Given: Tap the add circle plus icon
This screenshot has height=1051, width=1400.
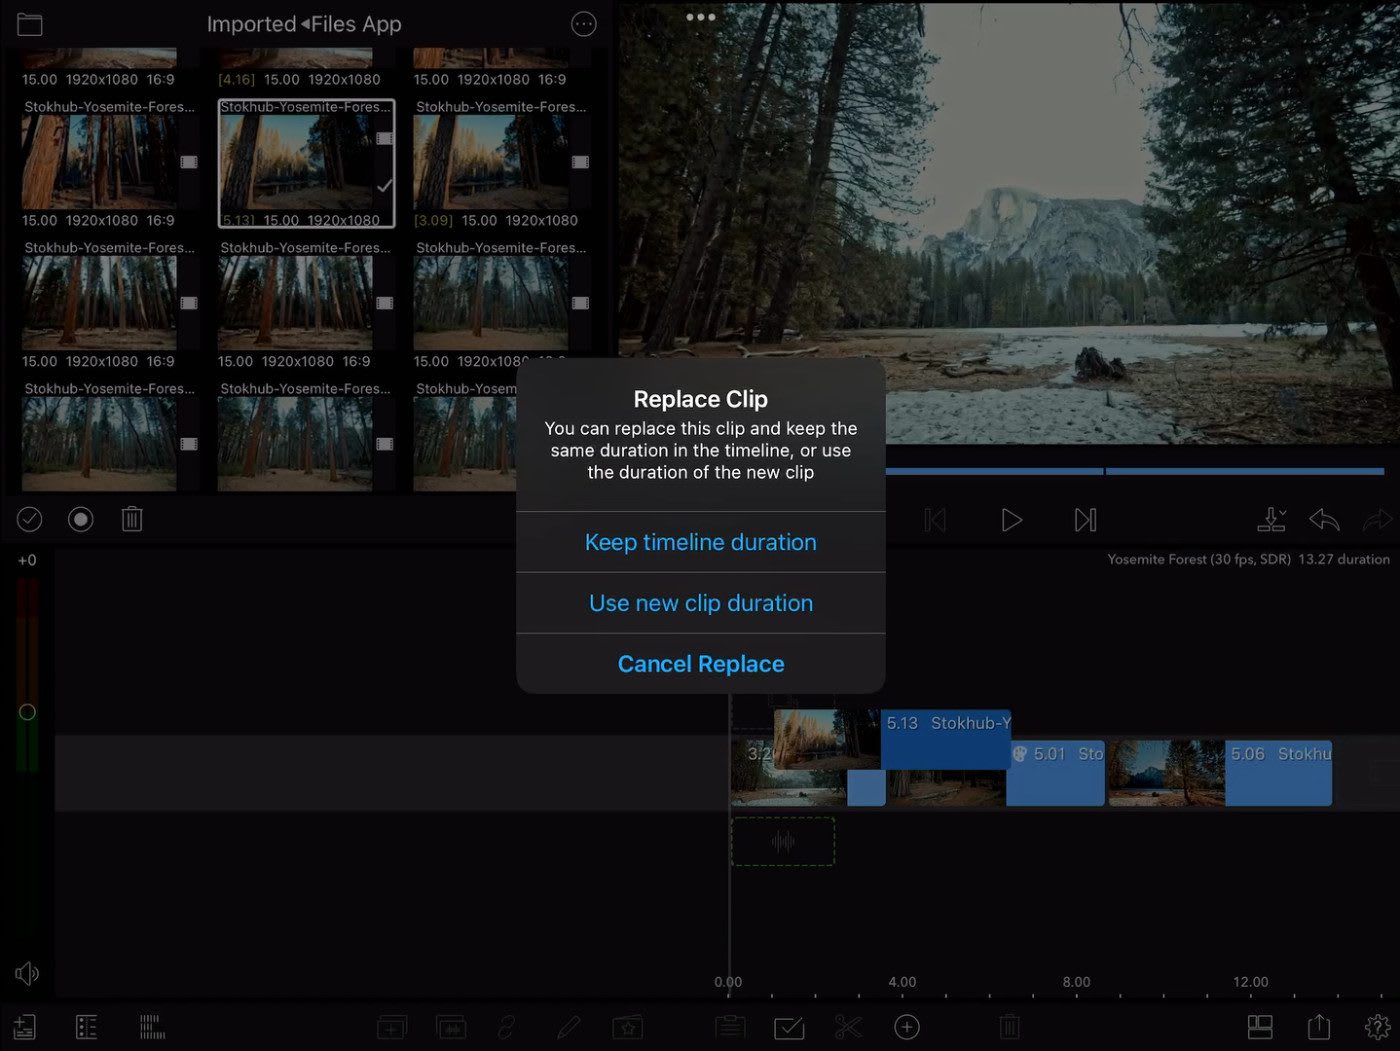Looking at the screenshot, I should [907, 1027].
